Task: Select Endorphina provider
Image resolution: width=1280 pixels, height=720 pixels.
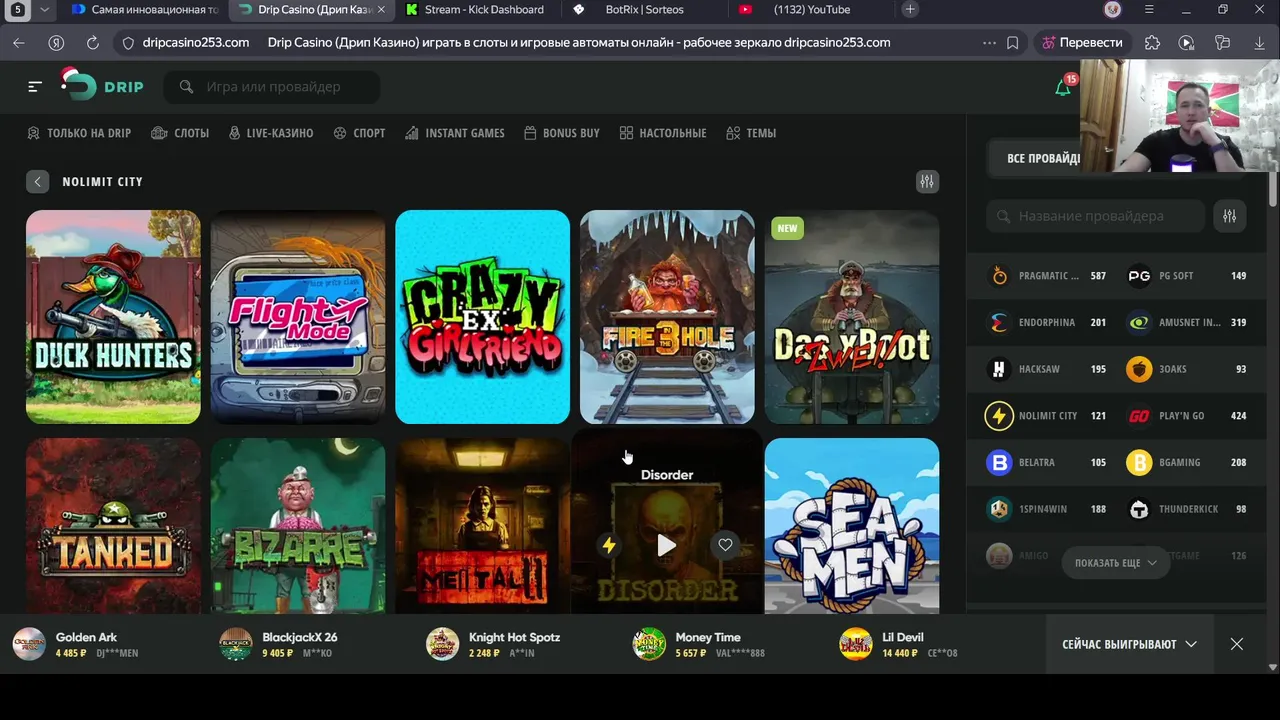Action: (1047, 323)
